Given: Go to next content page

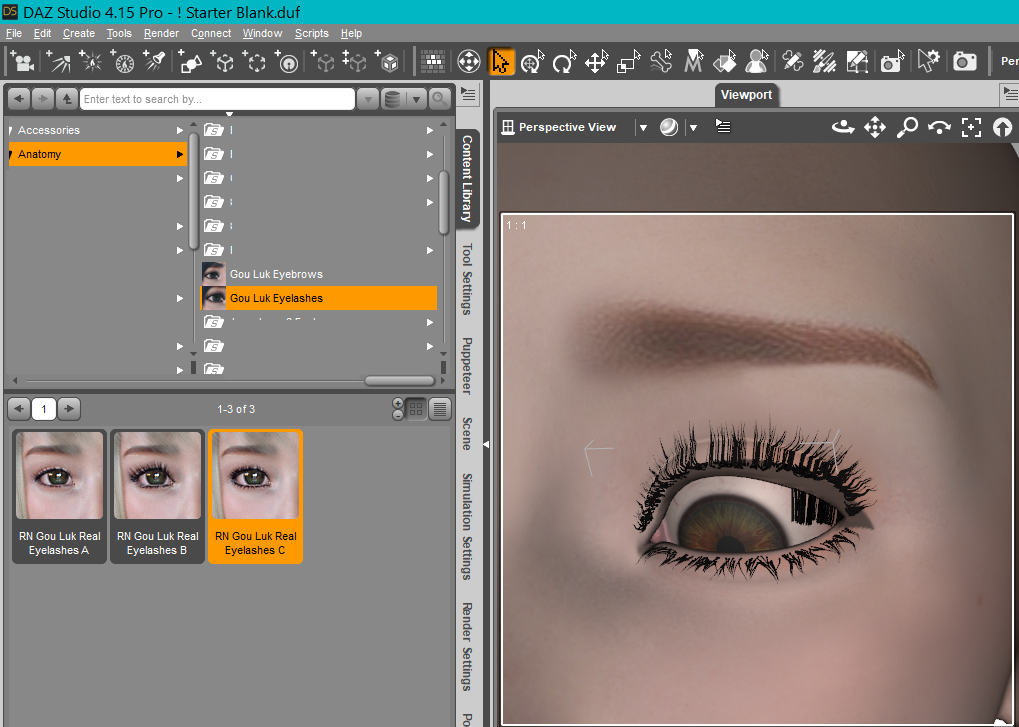Looking at the screenshot, I should click(69, 409).
